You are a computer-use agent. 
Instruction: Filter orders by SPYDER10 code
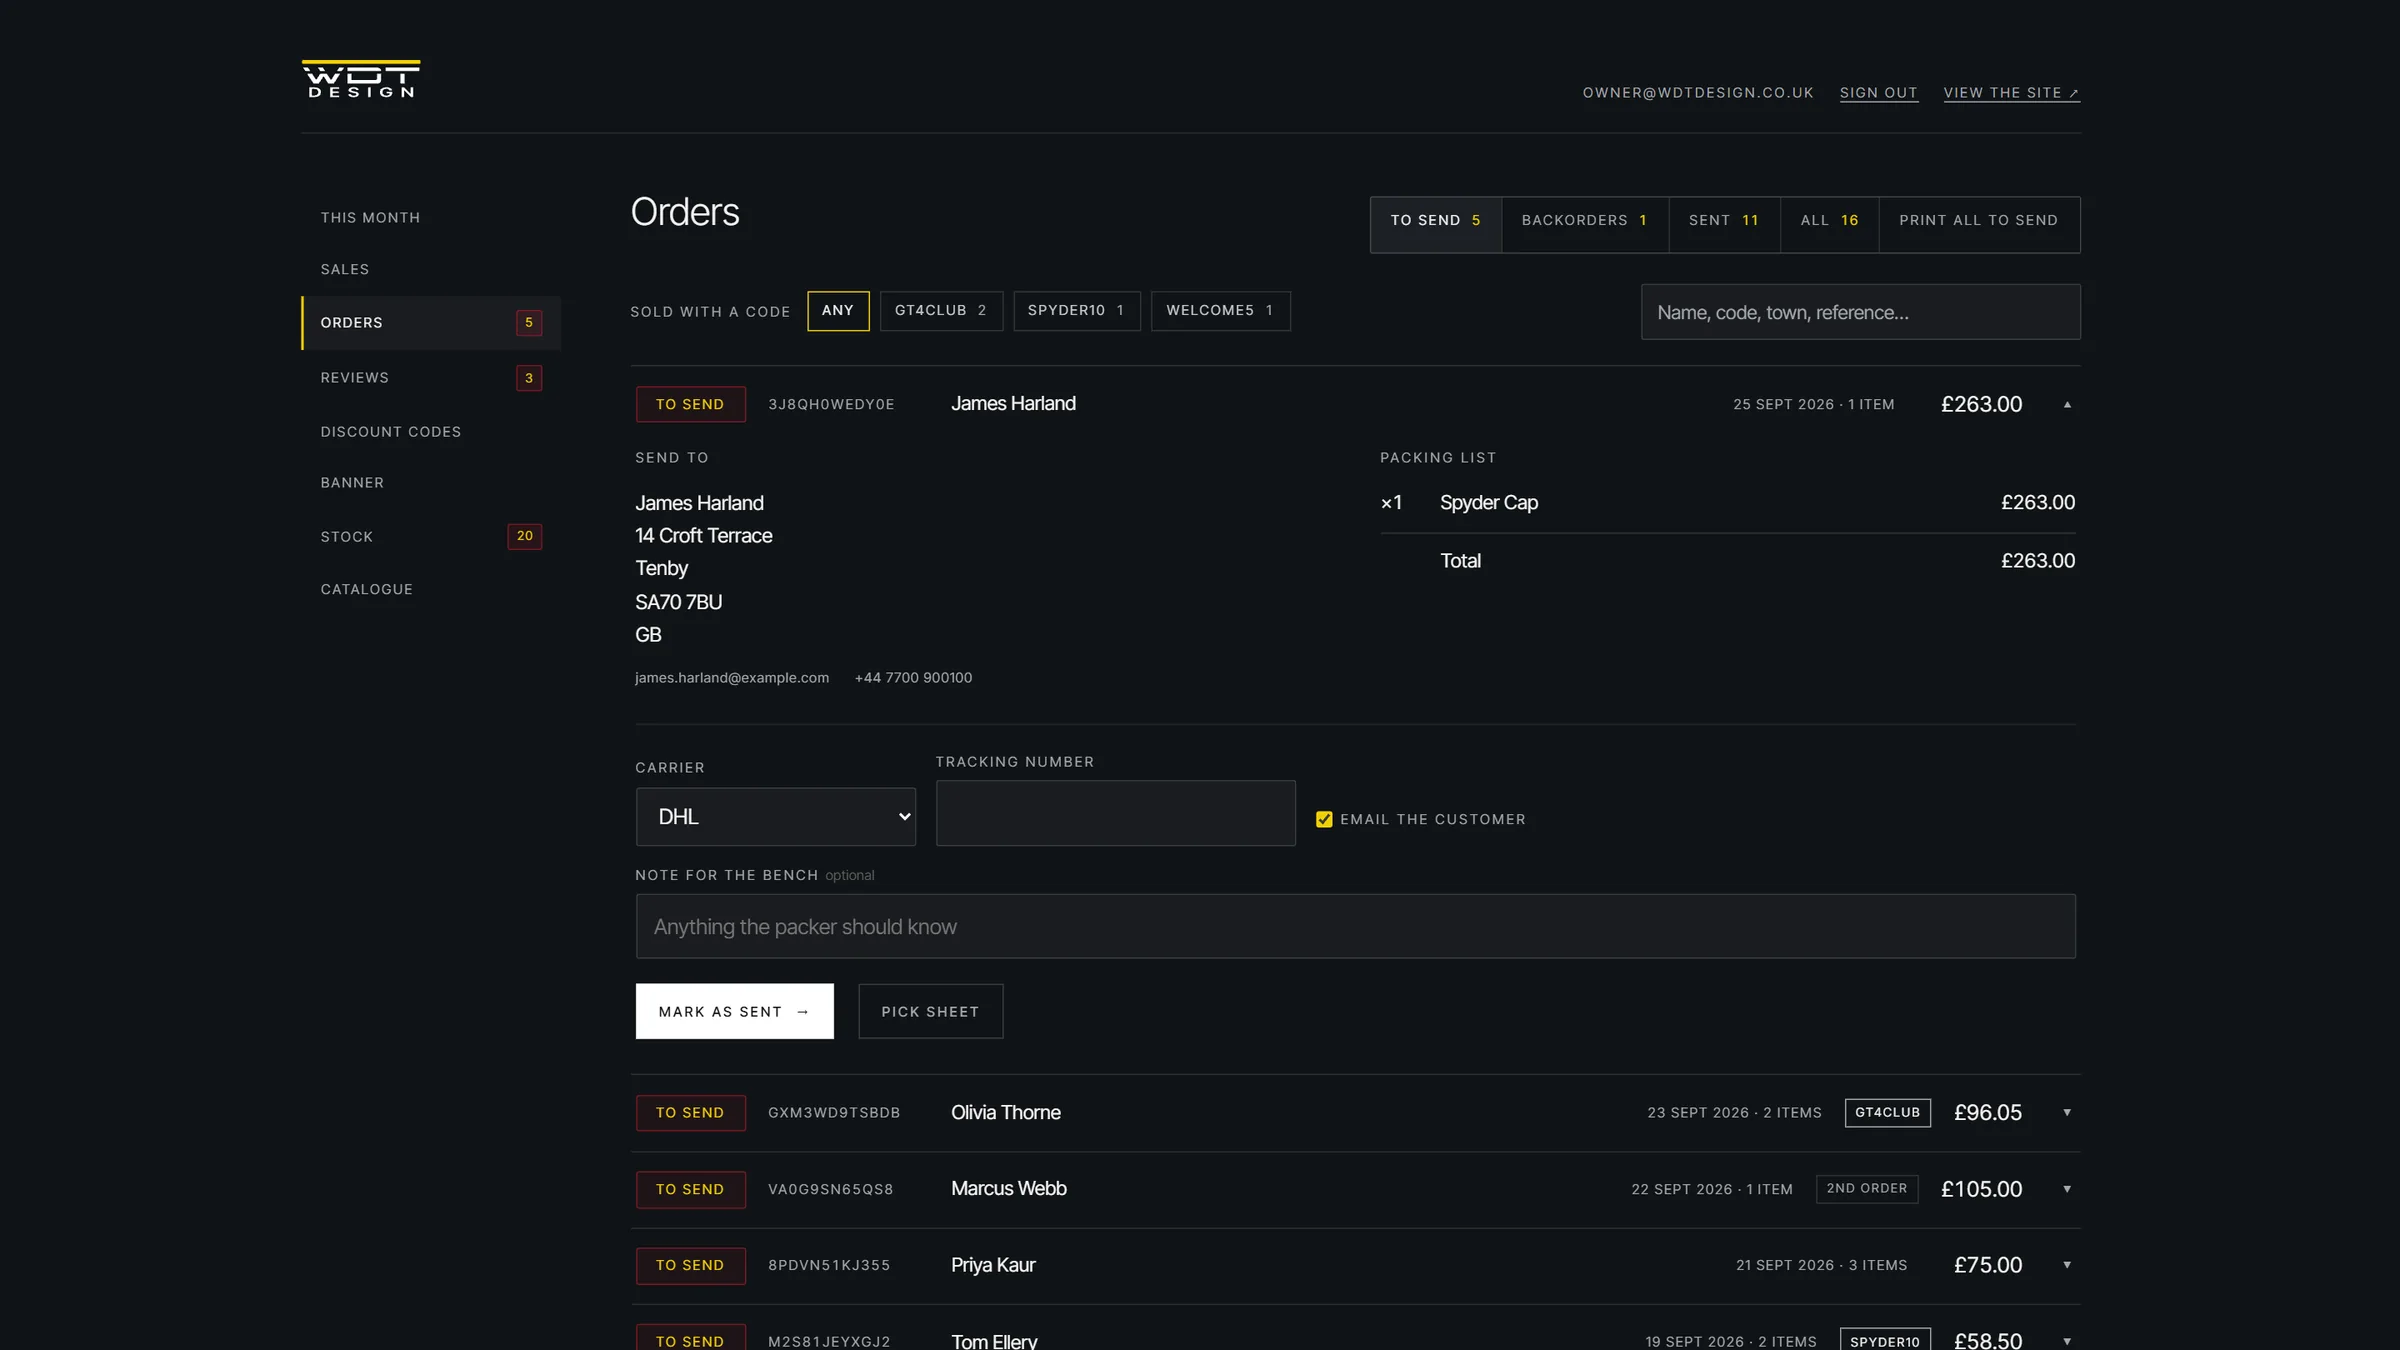coord(1076,311)
